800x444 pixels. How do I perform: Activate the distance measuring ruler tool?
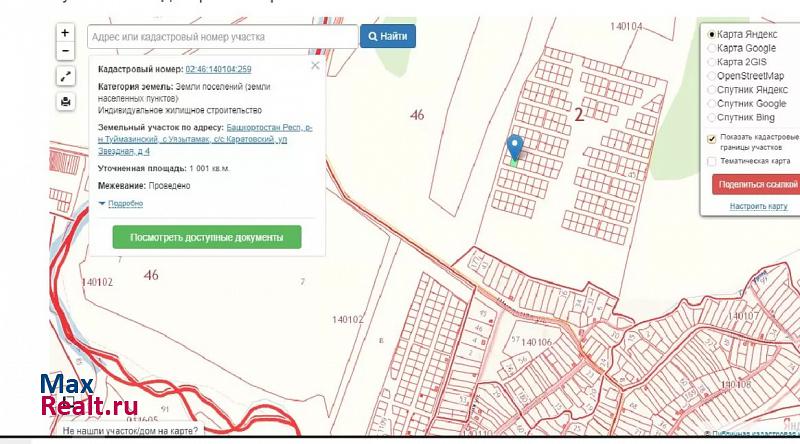(x=65, y=76)
